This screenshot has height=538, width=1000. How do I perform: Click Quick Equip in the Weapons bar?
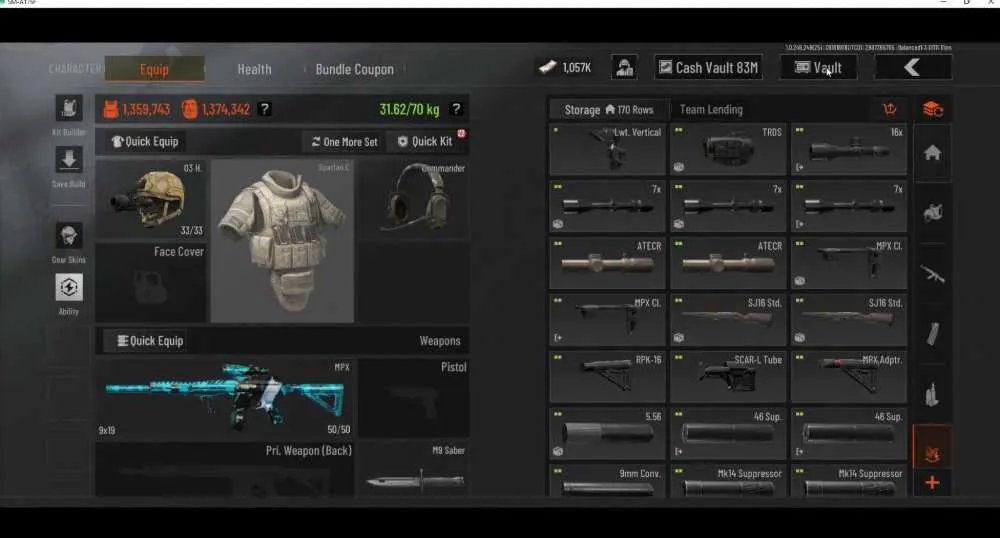pyautogui.click(x=151, y=341)
